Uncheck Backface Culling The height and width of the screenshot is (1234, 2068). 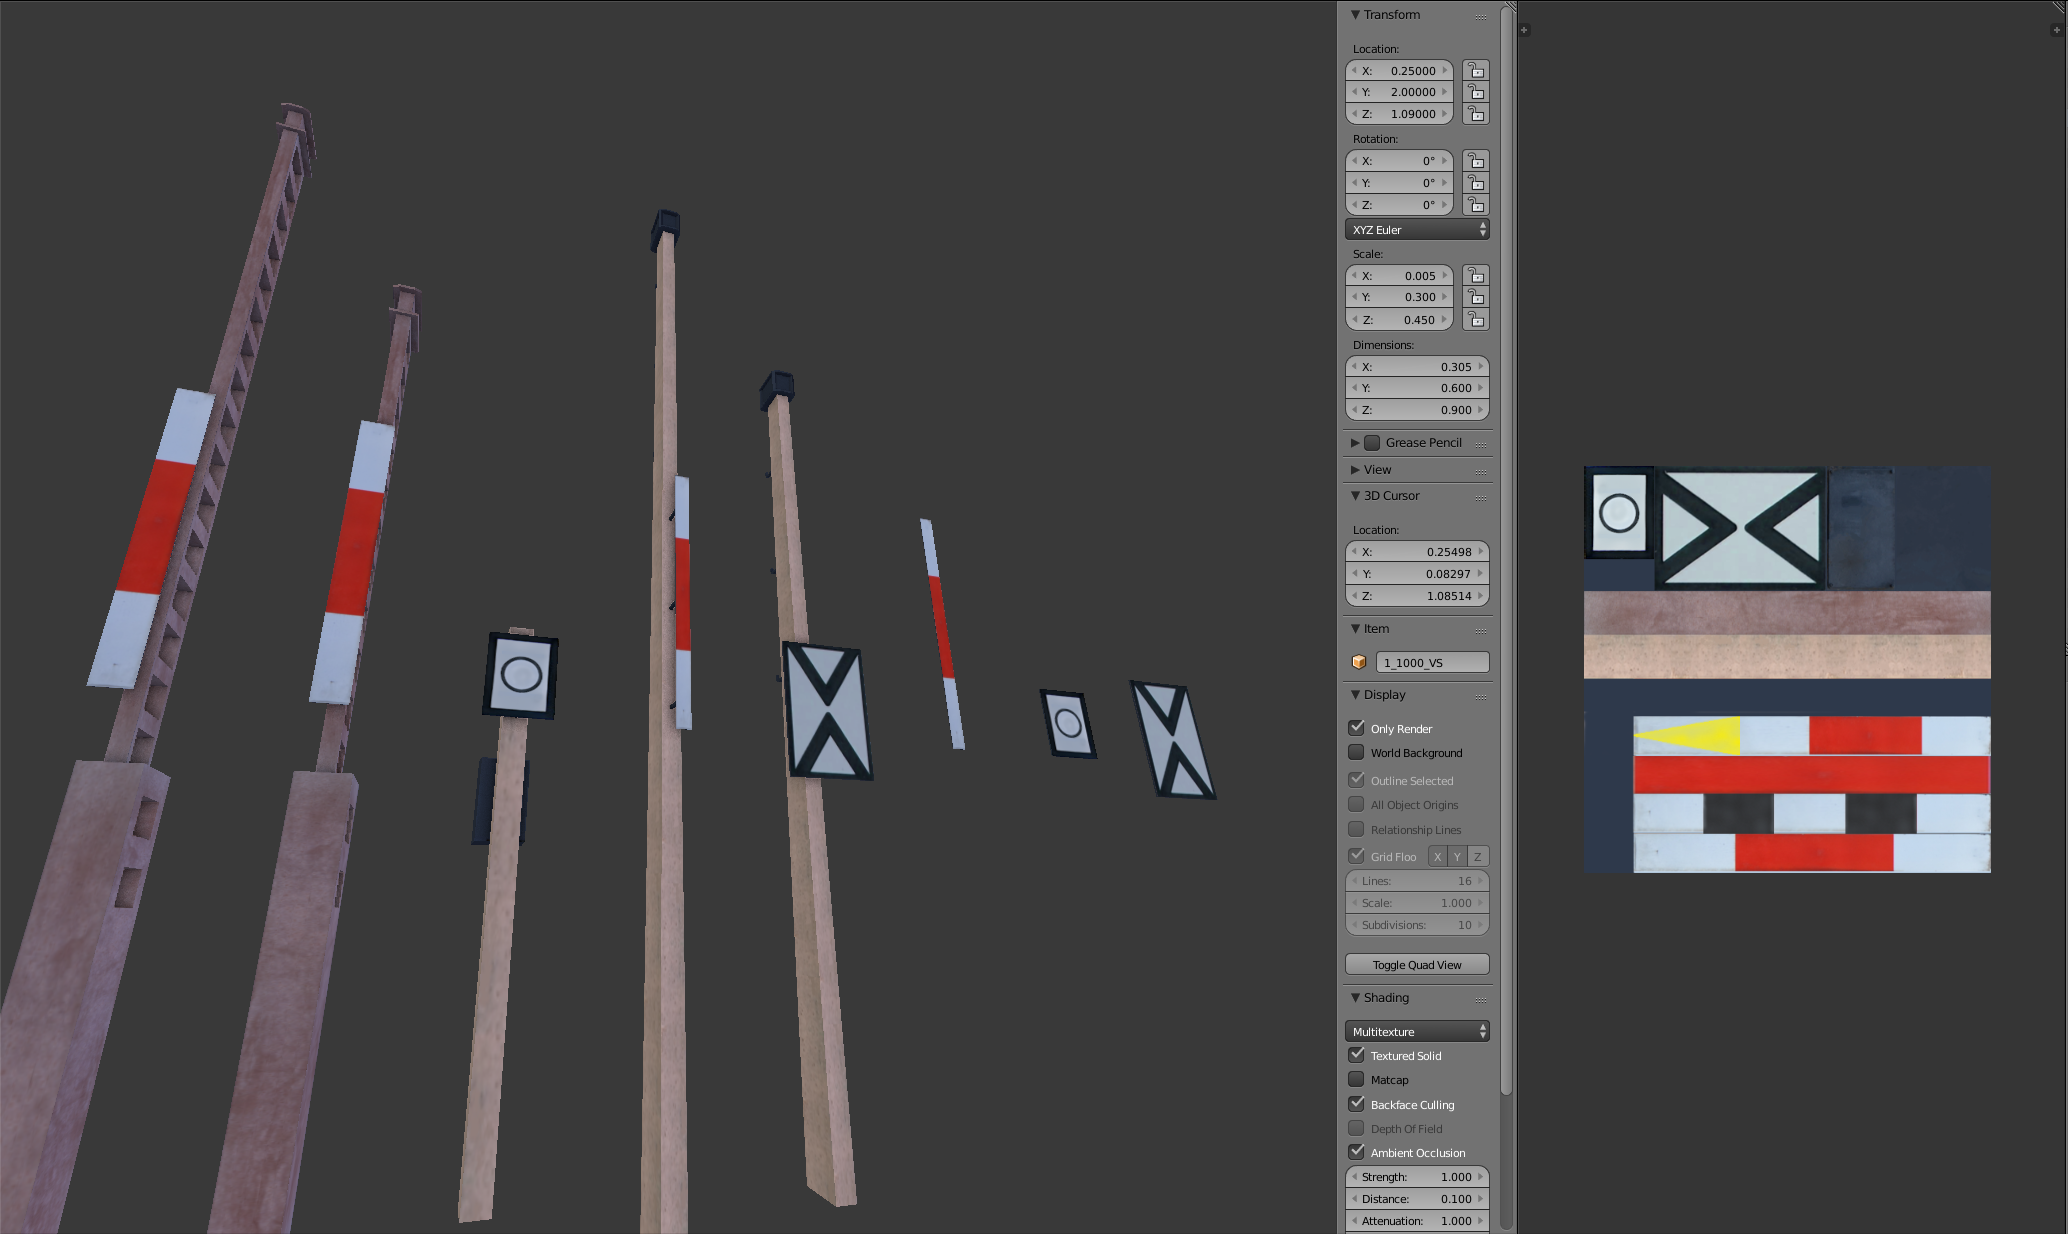point(1357,1104)
